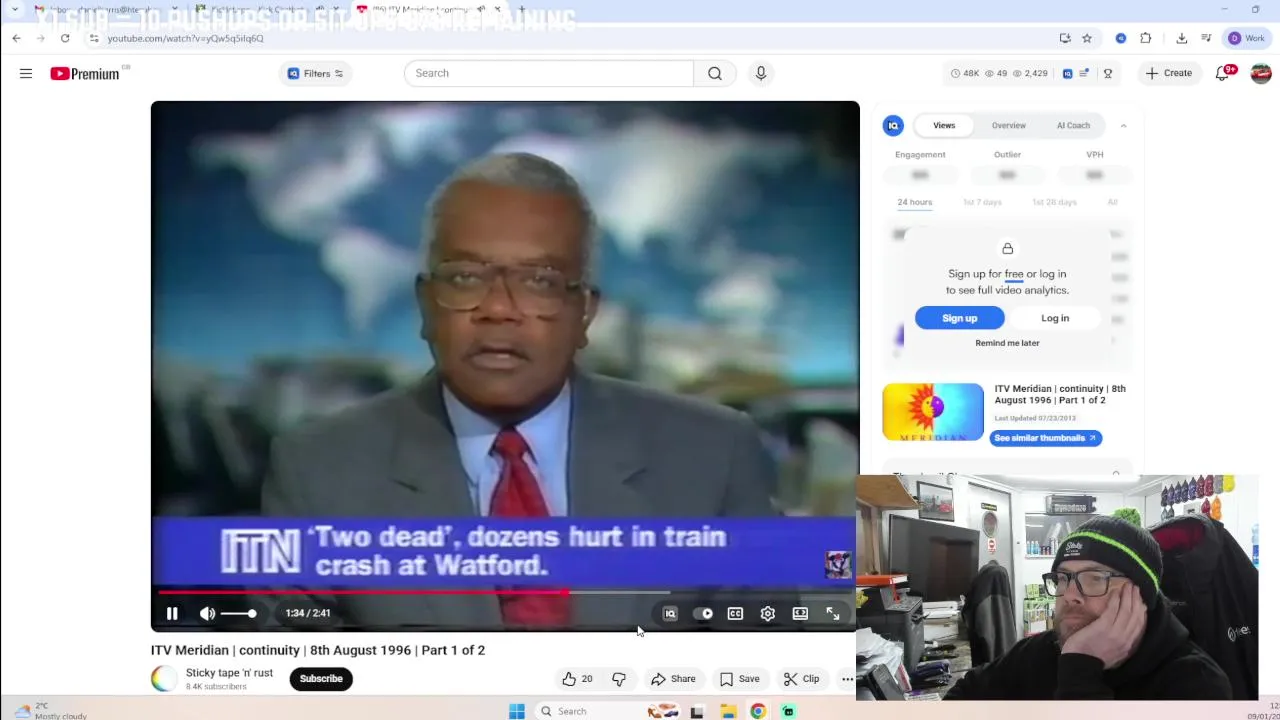1280x720 pixels.
Task: Go back in the browser
Action: [x=16, y=38]
